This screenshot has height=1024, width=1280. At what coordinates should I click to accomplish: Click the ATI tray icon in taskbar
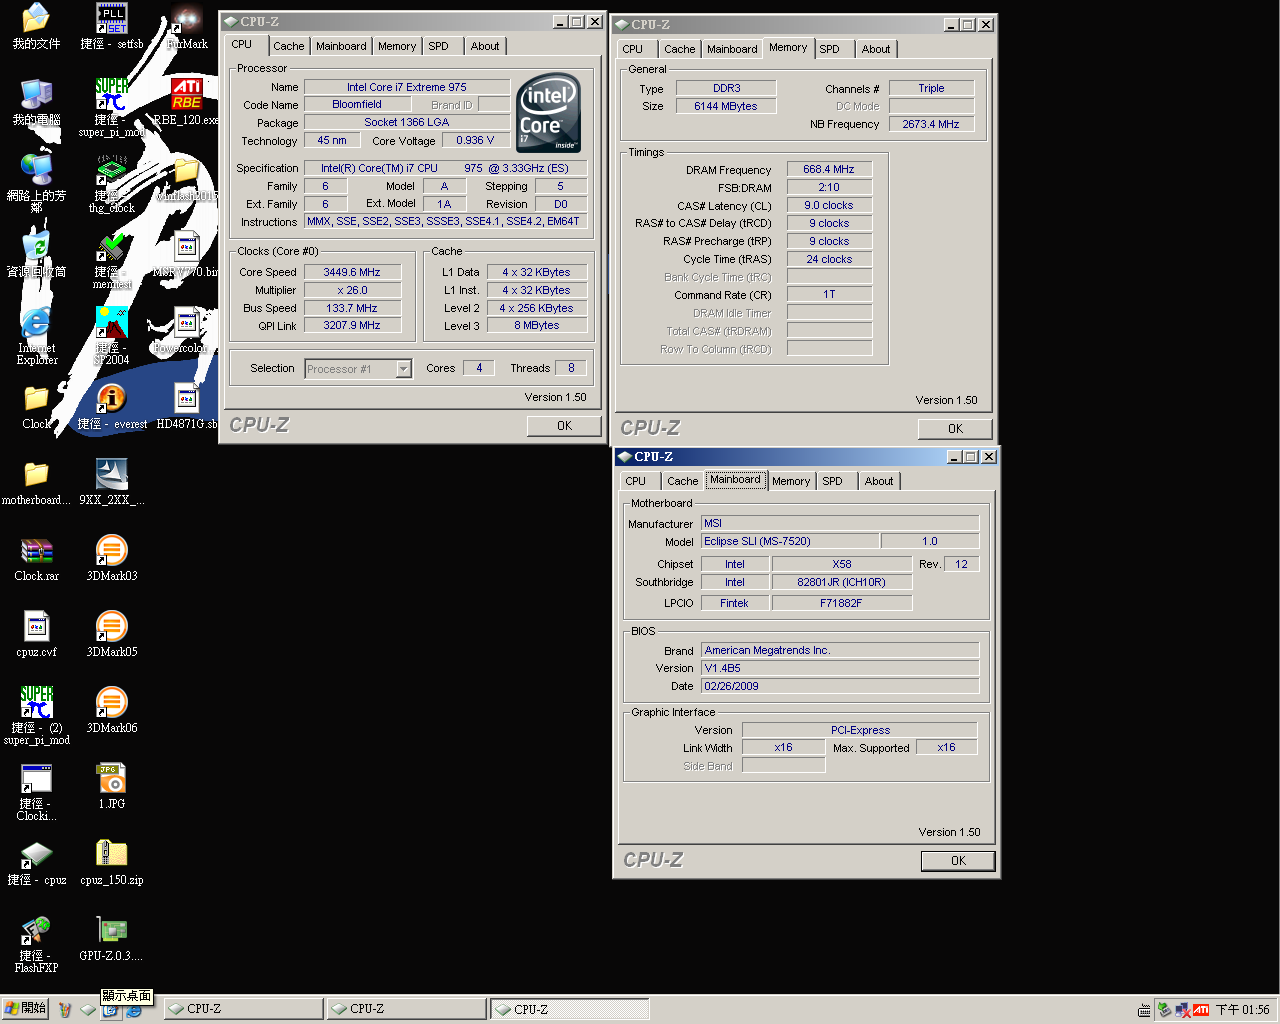pos(1201,1010)
